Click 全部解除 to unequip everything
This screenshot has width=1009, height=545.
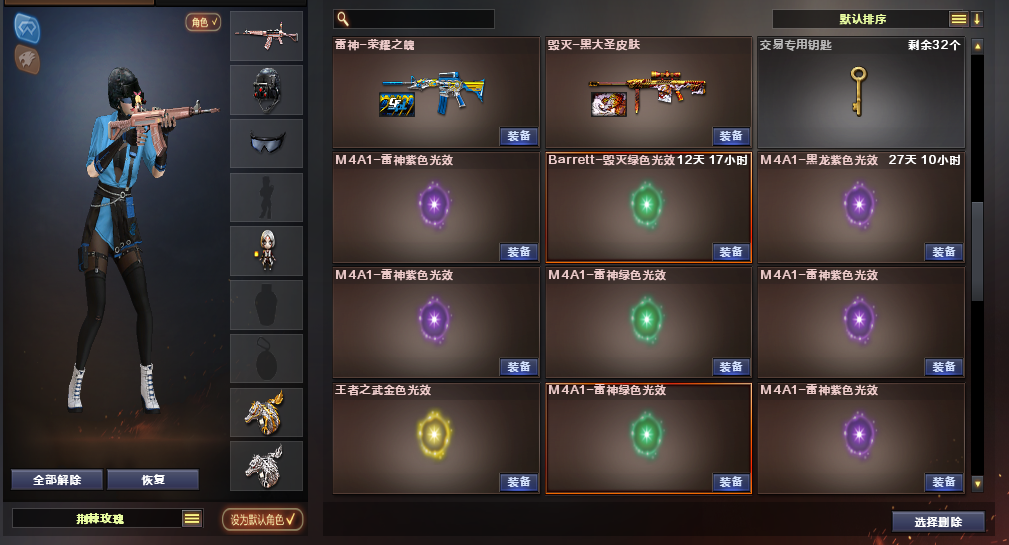57,480
